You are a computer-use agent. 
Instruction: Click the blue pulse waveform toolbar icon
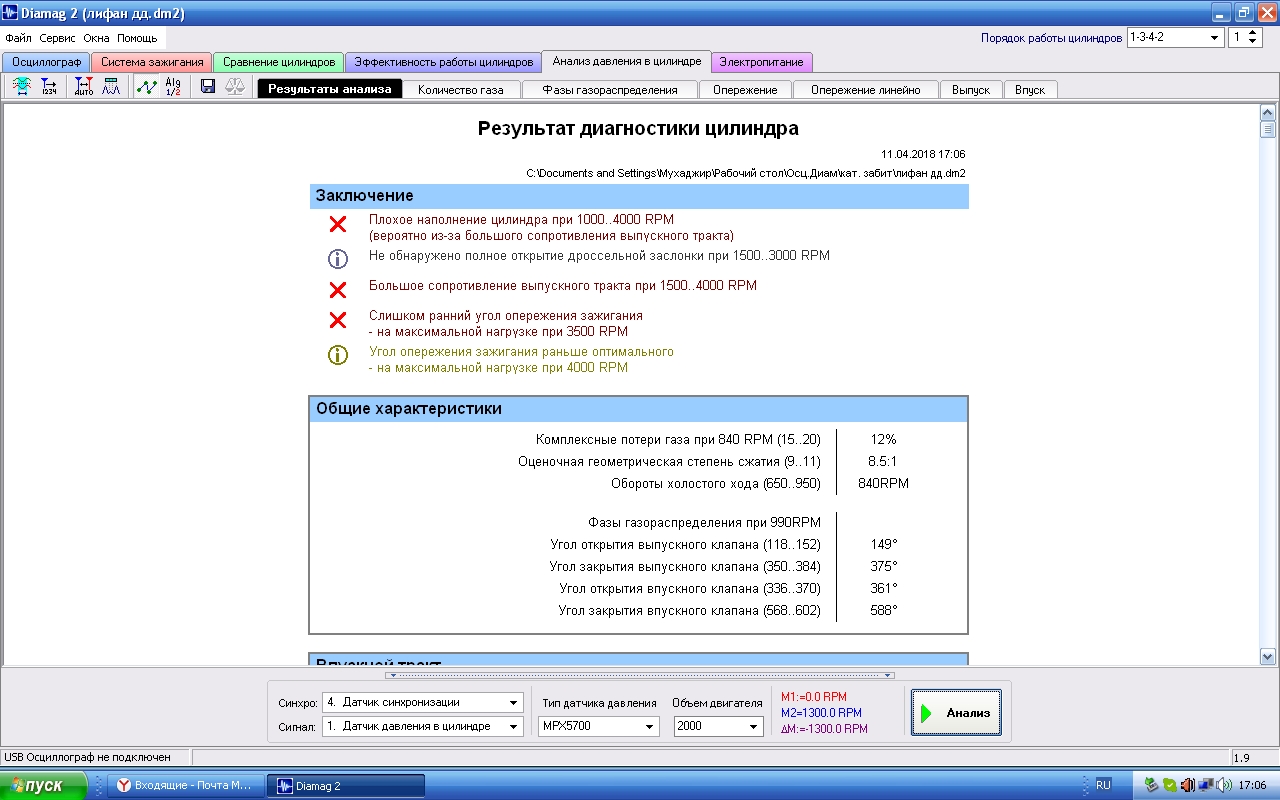click(x=111, y=87)
